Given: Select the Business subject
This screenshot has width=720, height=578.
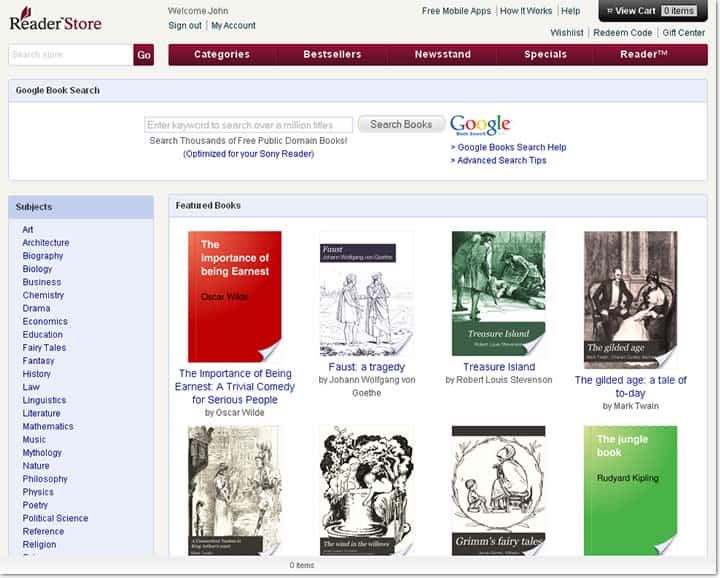Looking at the screenshot, I should coord(41,282).
